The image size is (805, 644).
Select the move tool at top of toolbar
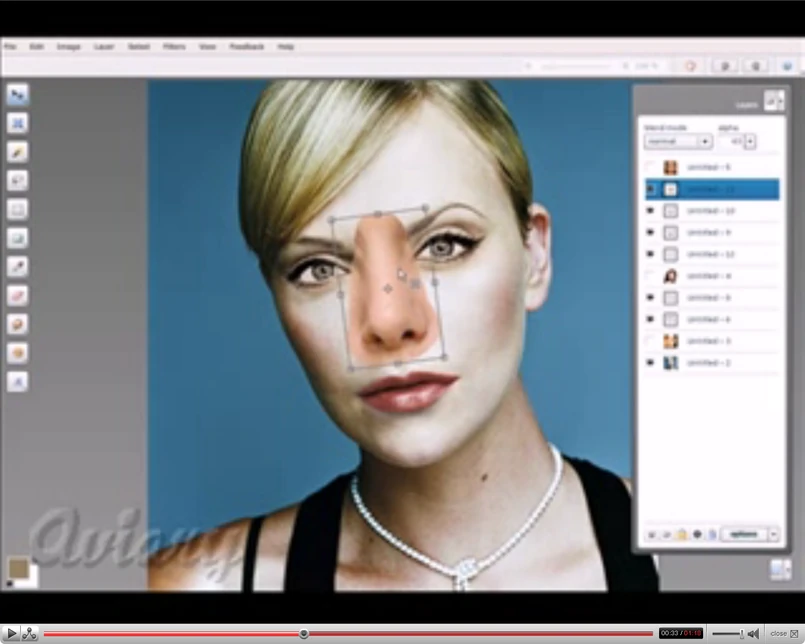(18, 95)
